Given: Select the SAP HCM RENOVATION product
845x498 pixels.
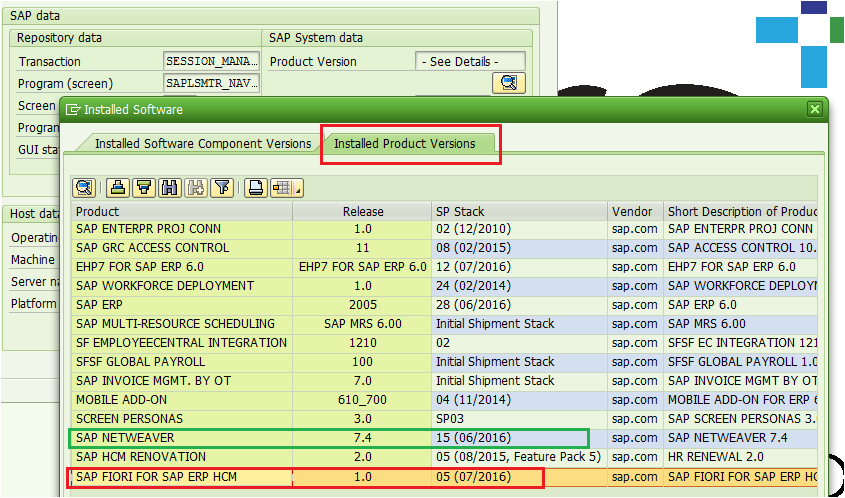Looking at the screenshot, I should 182,456.
